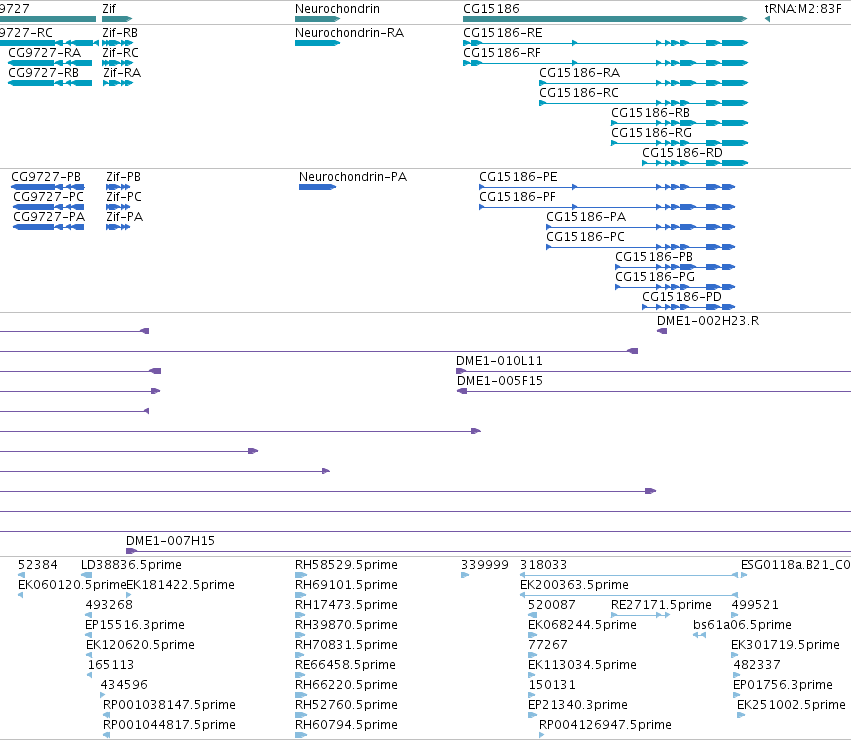Select the CG9727-PA protein feature

49,227
